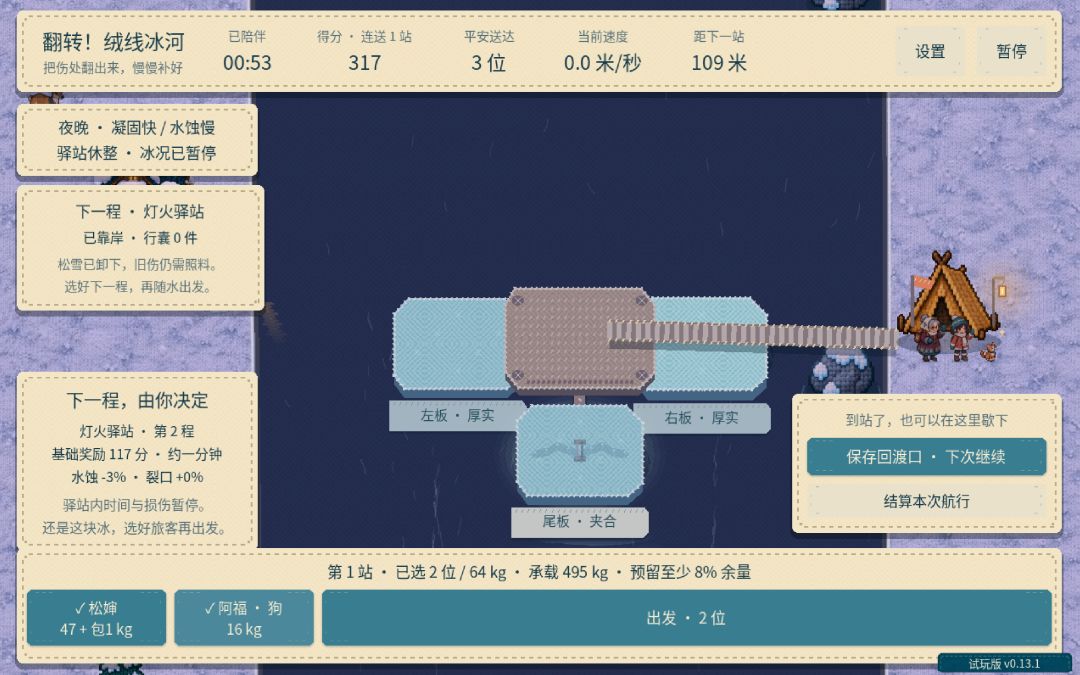Viewport: 1080px width, 675px height.
Task: Click the wooden gangway bridge to shore
Action: click(x=752, y=335)
